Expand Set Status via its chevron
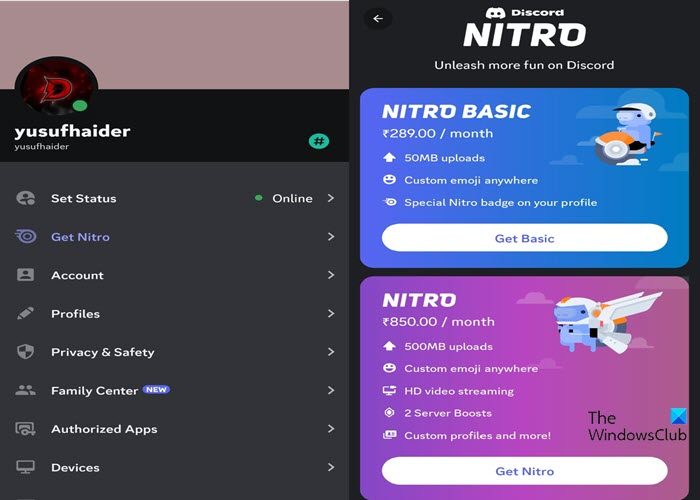The image size is (700, 500). 331,198
